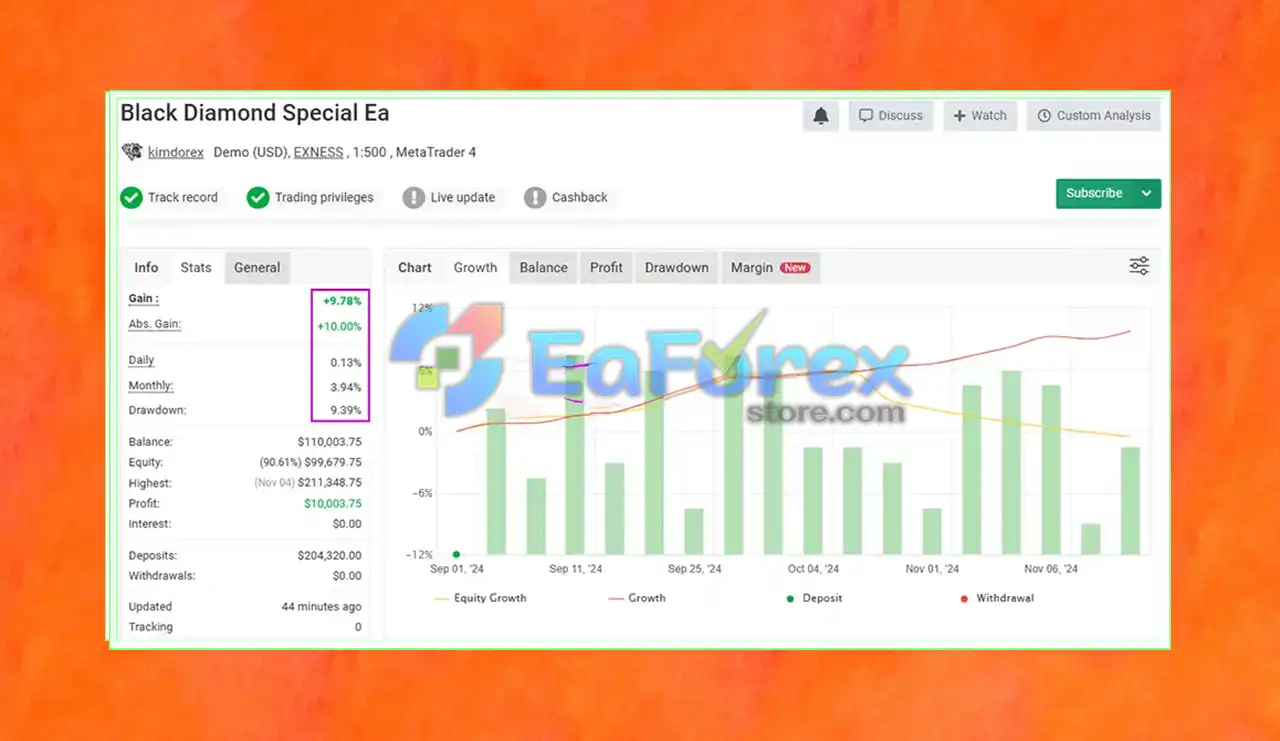Click the Track record green check icon
Viewport: 1280px width, 741px height.
pyautogui.click(x=131, y=197)
